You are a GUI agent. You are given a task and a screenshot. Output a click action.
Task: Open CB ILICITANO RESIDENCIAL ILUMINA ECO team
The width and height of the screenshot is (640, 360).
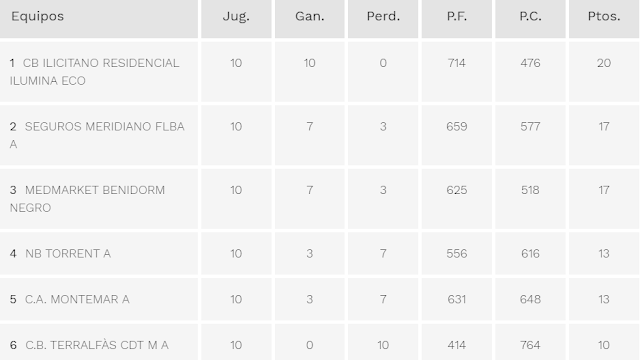point(94,72)
